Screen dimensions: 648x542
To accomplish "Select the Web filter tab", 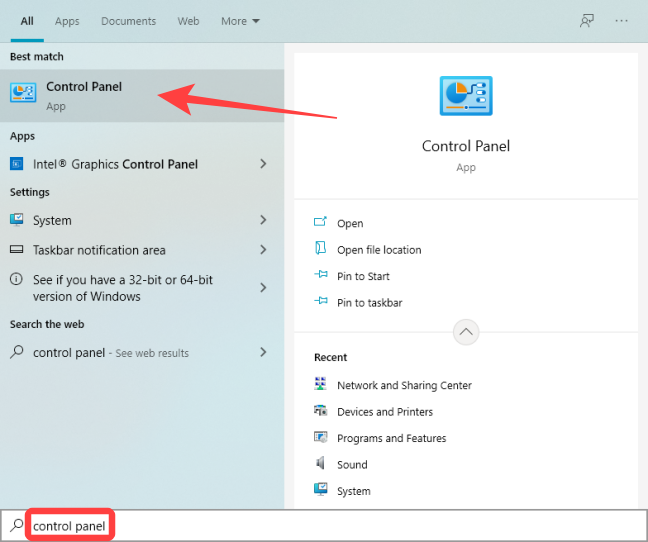I will (188, 21).
